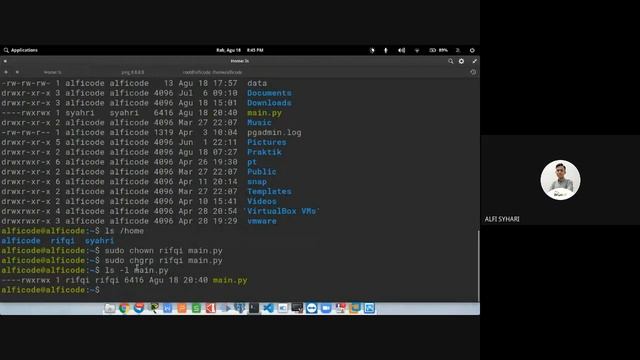Click the 'Documents' directory name

tap(269, 93)
